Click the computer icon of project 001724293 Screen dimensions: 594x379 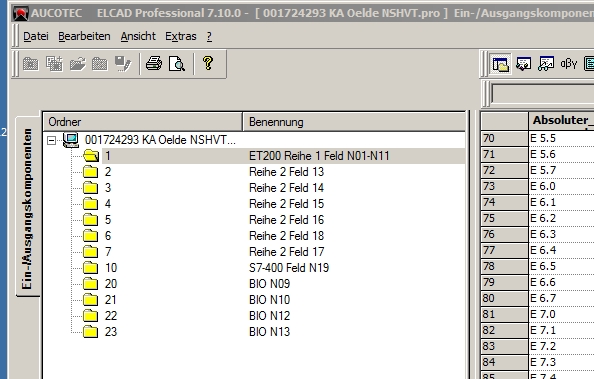(71, 140)
